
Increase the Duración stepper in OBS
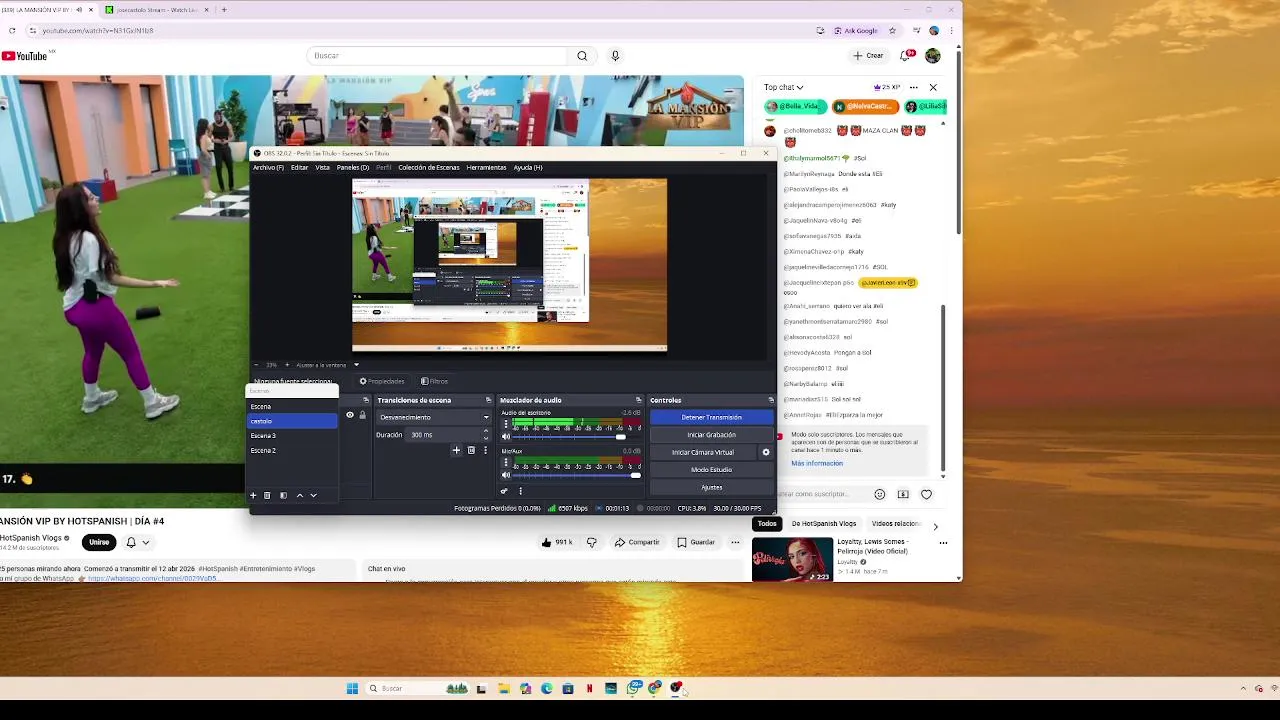(486, 432)
